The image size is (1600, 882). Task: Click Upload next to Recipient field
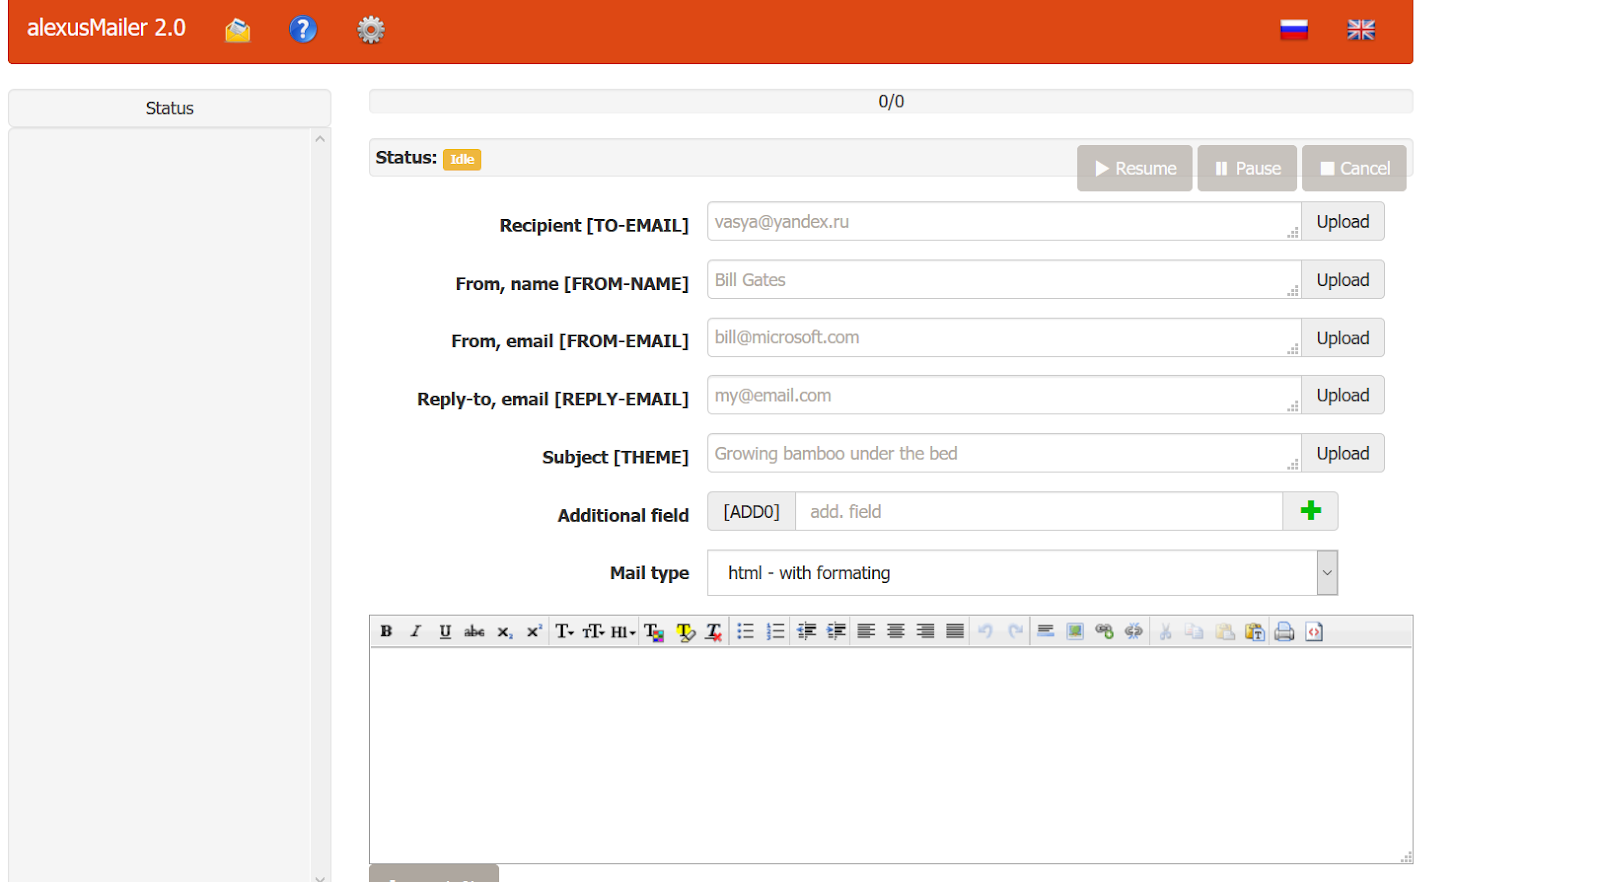(x=1342, y=221)
